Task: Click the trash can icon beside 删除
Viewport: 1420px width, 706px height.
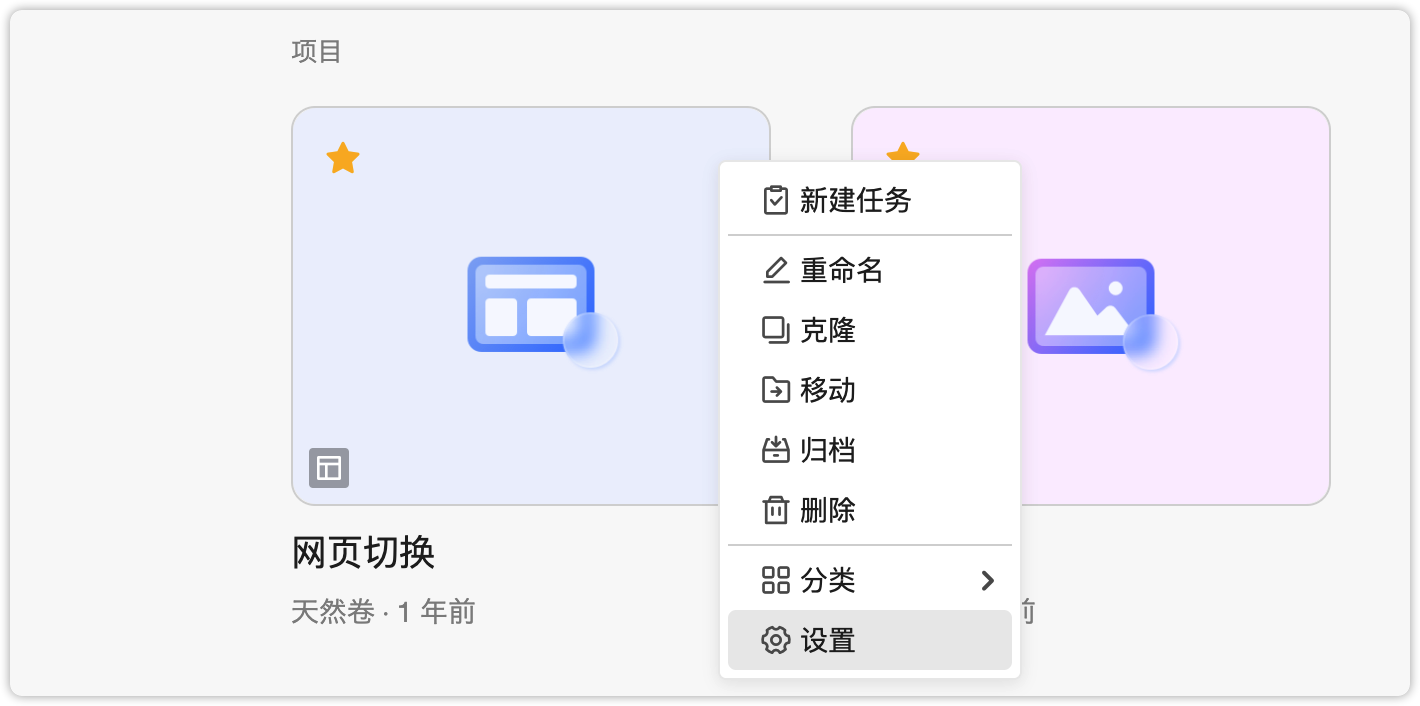Action: coord(775,510)
